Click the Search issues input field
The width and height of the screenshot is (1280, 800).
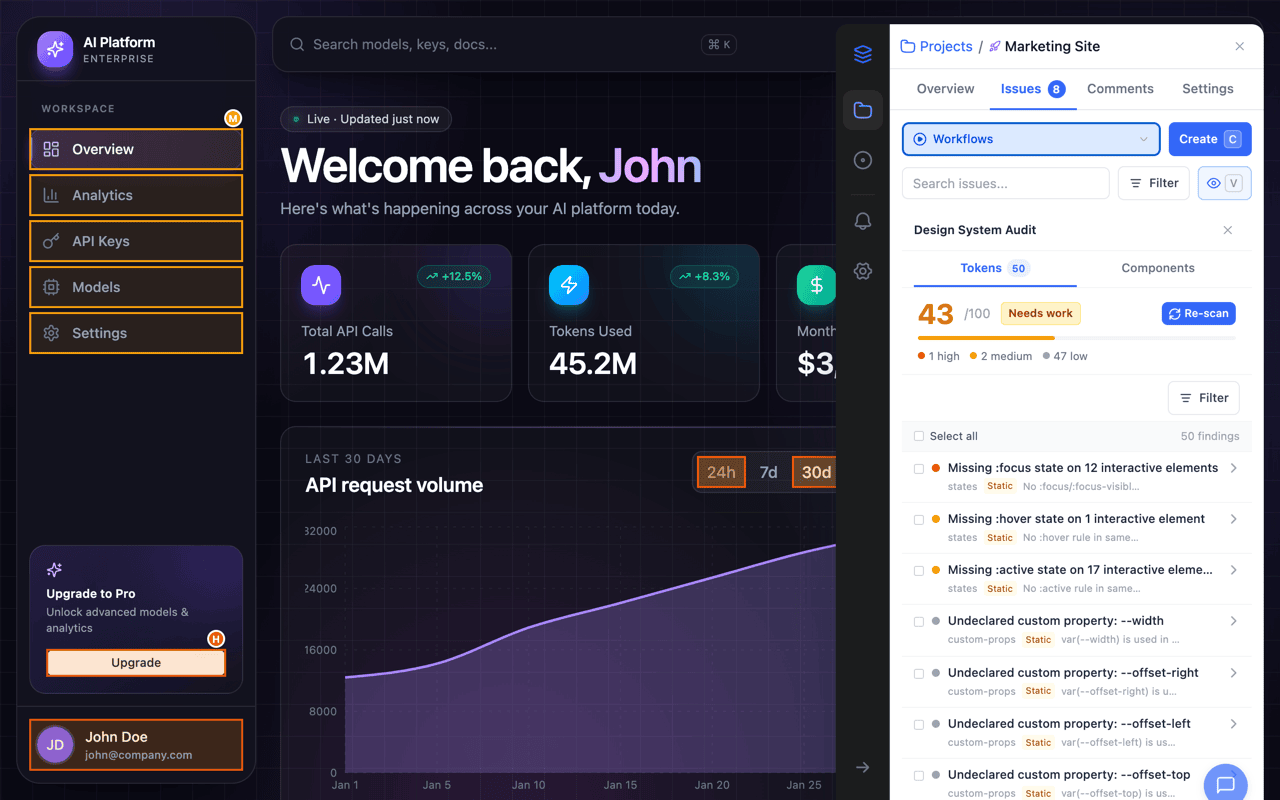pos(1006,183)
